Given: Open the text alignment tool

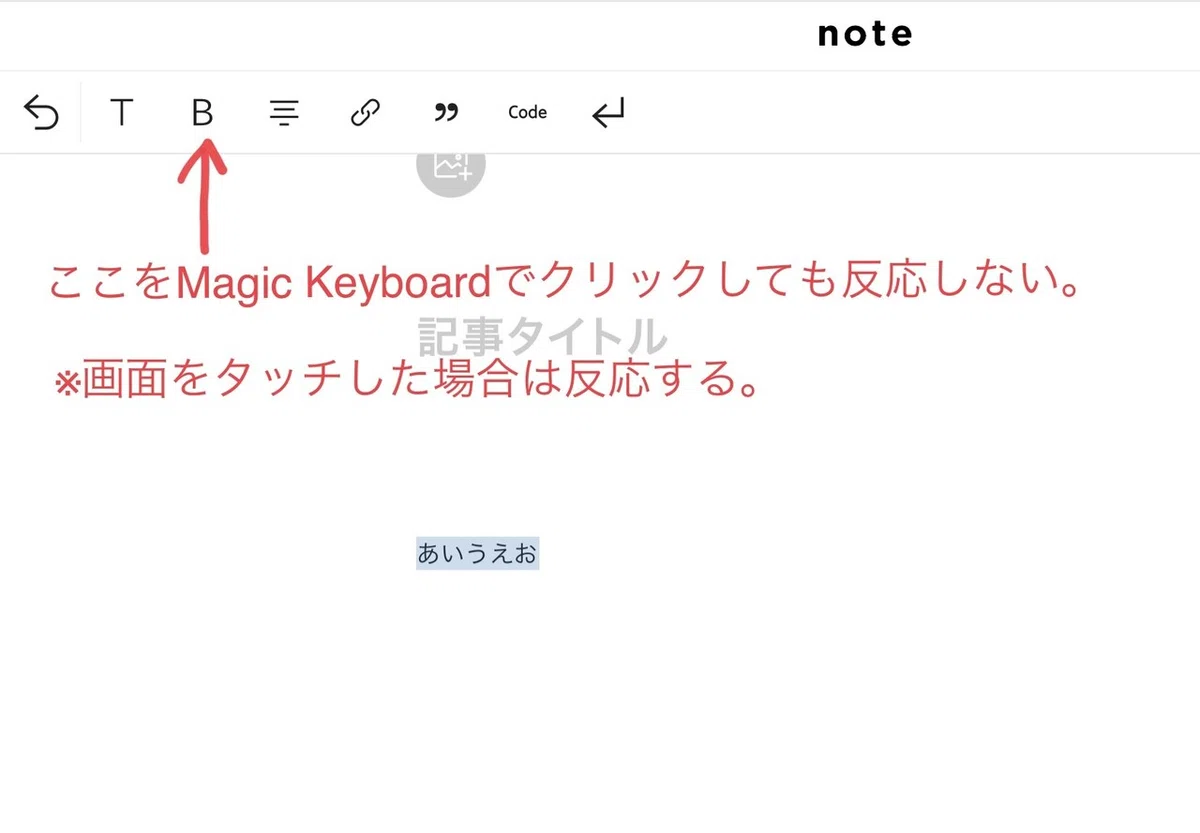Looking at the screenshot, I should point(284,113).
